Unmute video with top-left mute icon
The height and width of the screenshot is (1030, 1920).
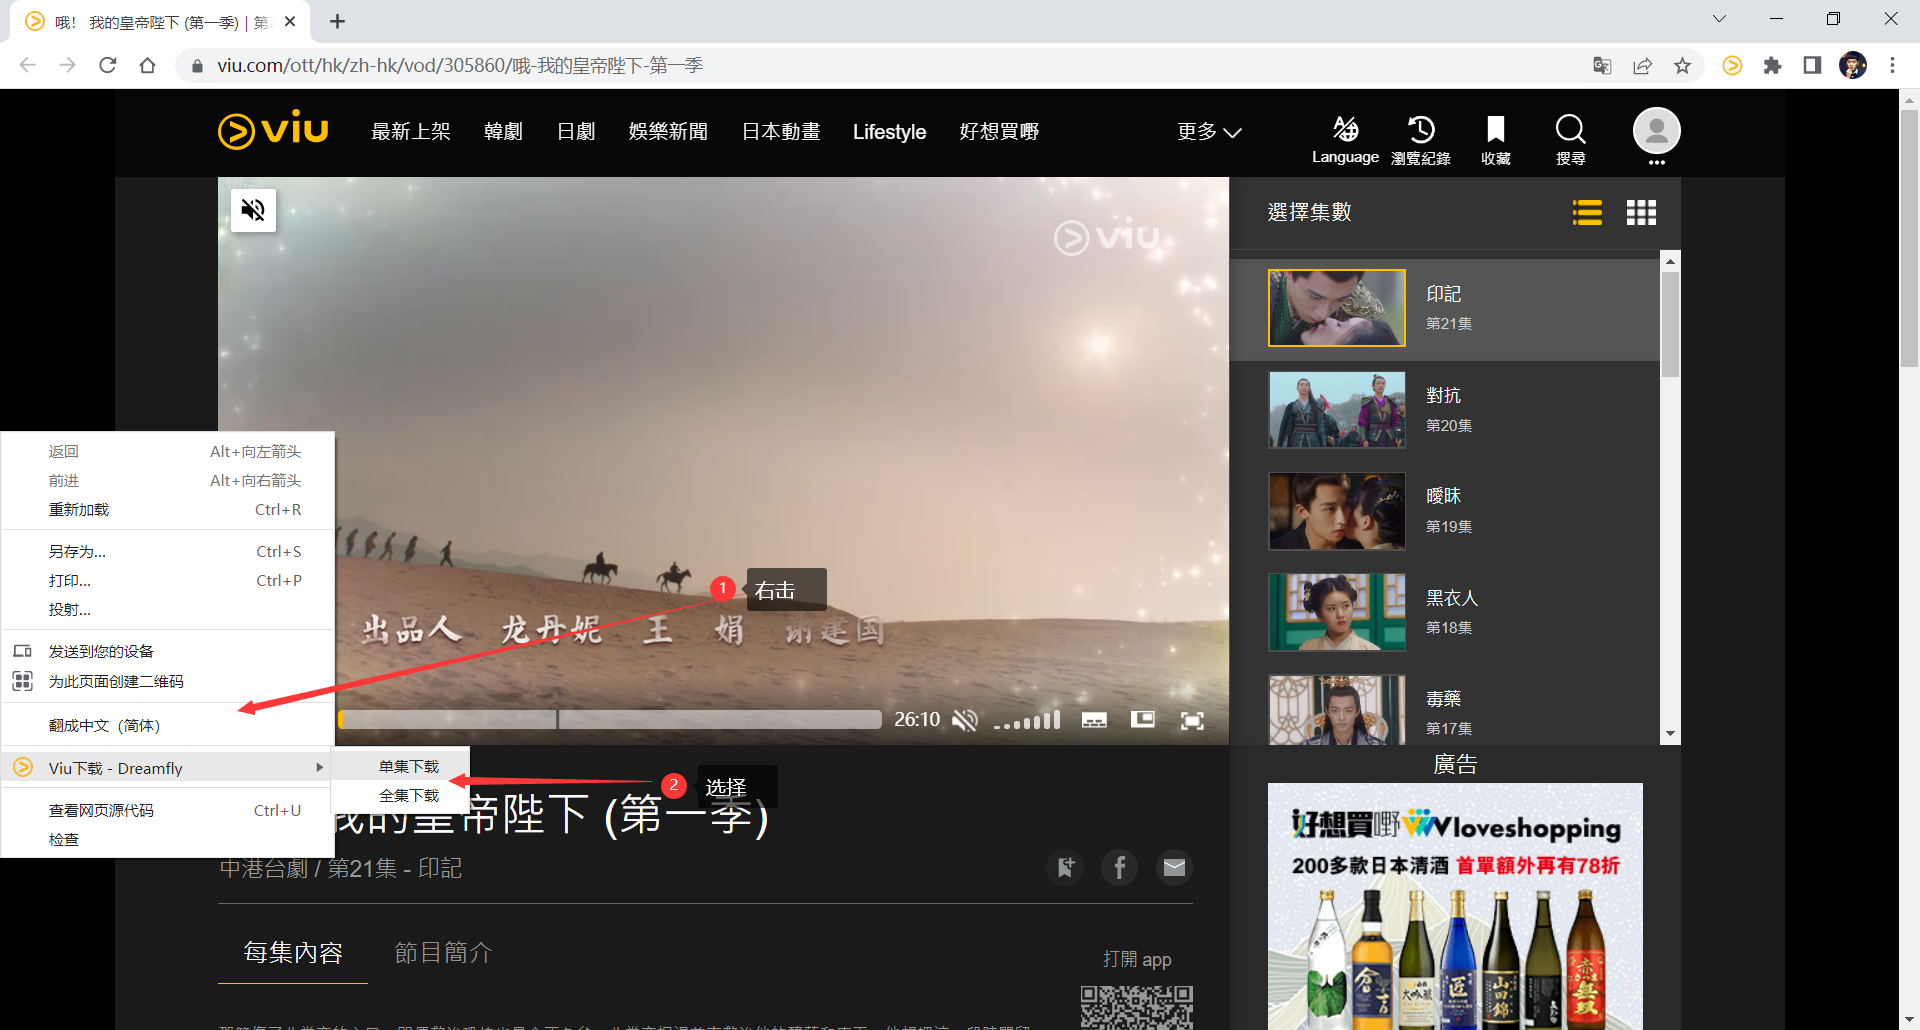tap(253, 210)
